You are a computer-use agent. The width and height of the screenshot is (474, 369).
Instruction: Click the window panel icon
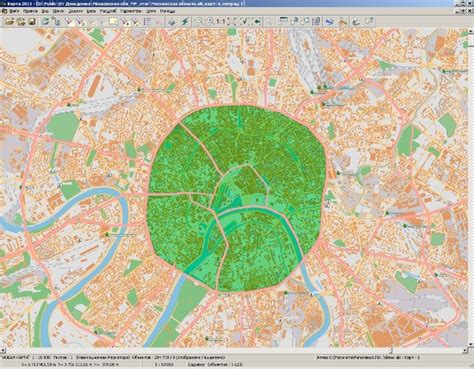pyautogui.click(x=283, y=22)
